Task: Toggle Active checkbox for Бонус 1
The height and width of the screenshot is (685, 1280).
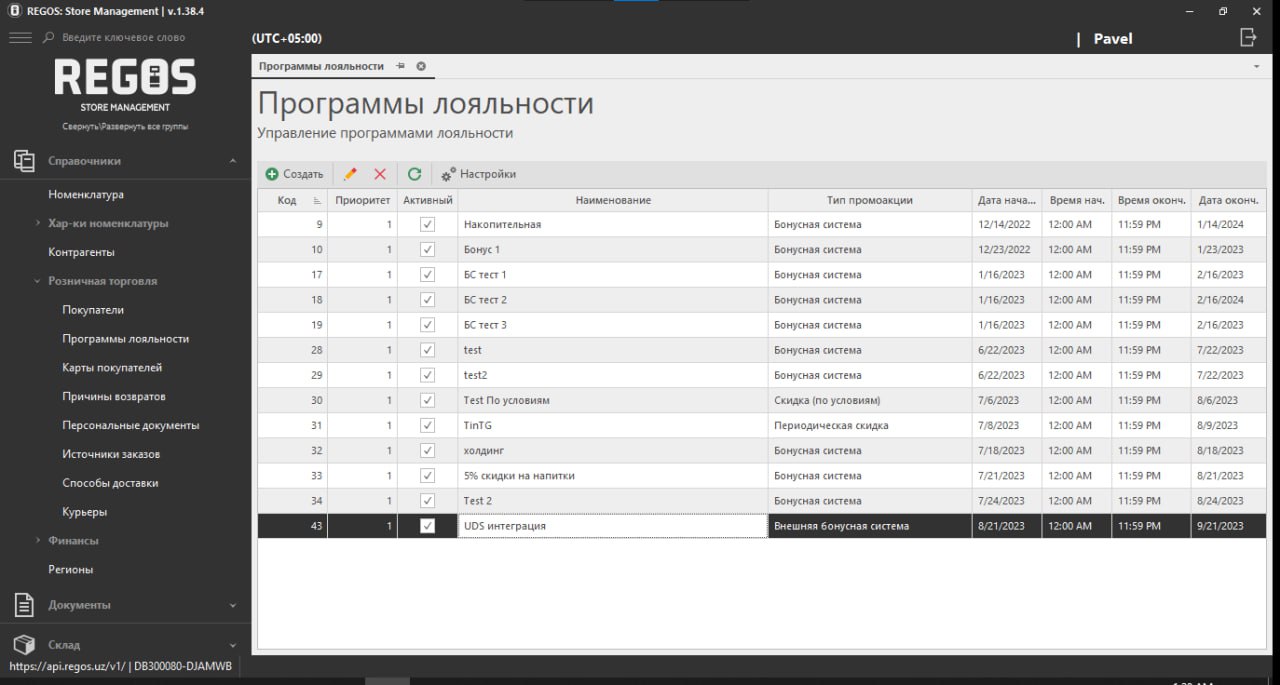Action: [428, 250]
